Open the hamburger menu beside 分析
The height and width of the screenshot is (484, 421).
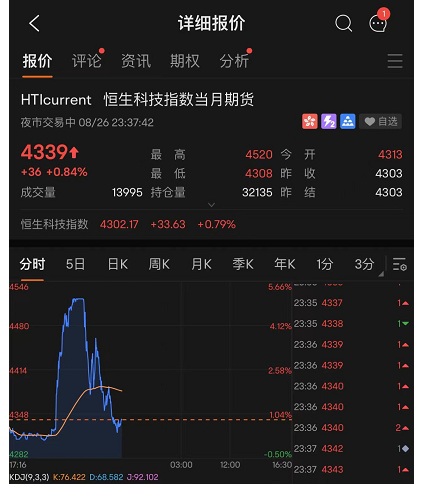click(x=395, y=61)
